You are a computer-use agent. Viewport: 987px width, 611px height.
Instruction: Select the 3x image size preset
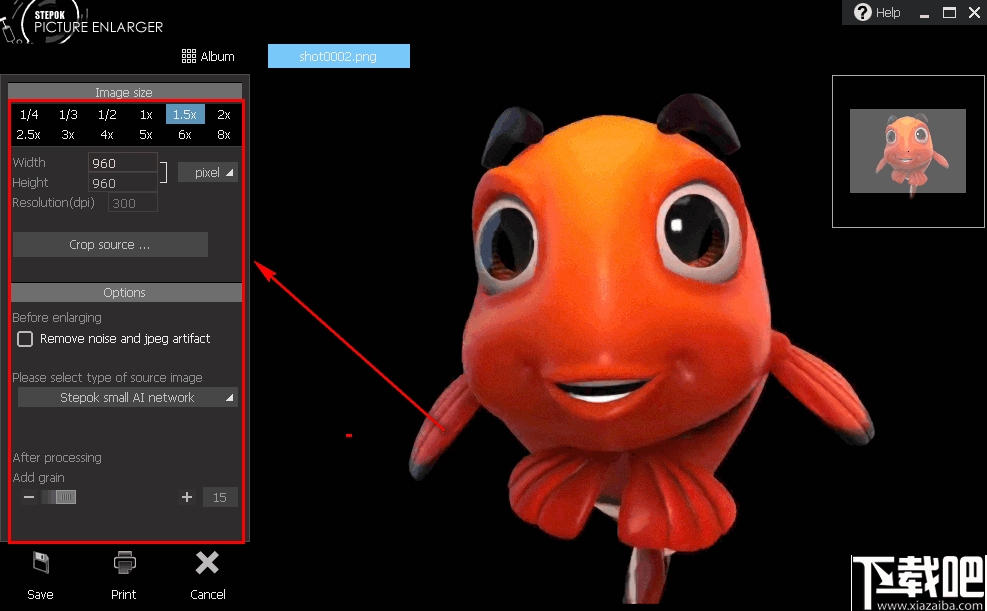[x=68, y=135]
